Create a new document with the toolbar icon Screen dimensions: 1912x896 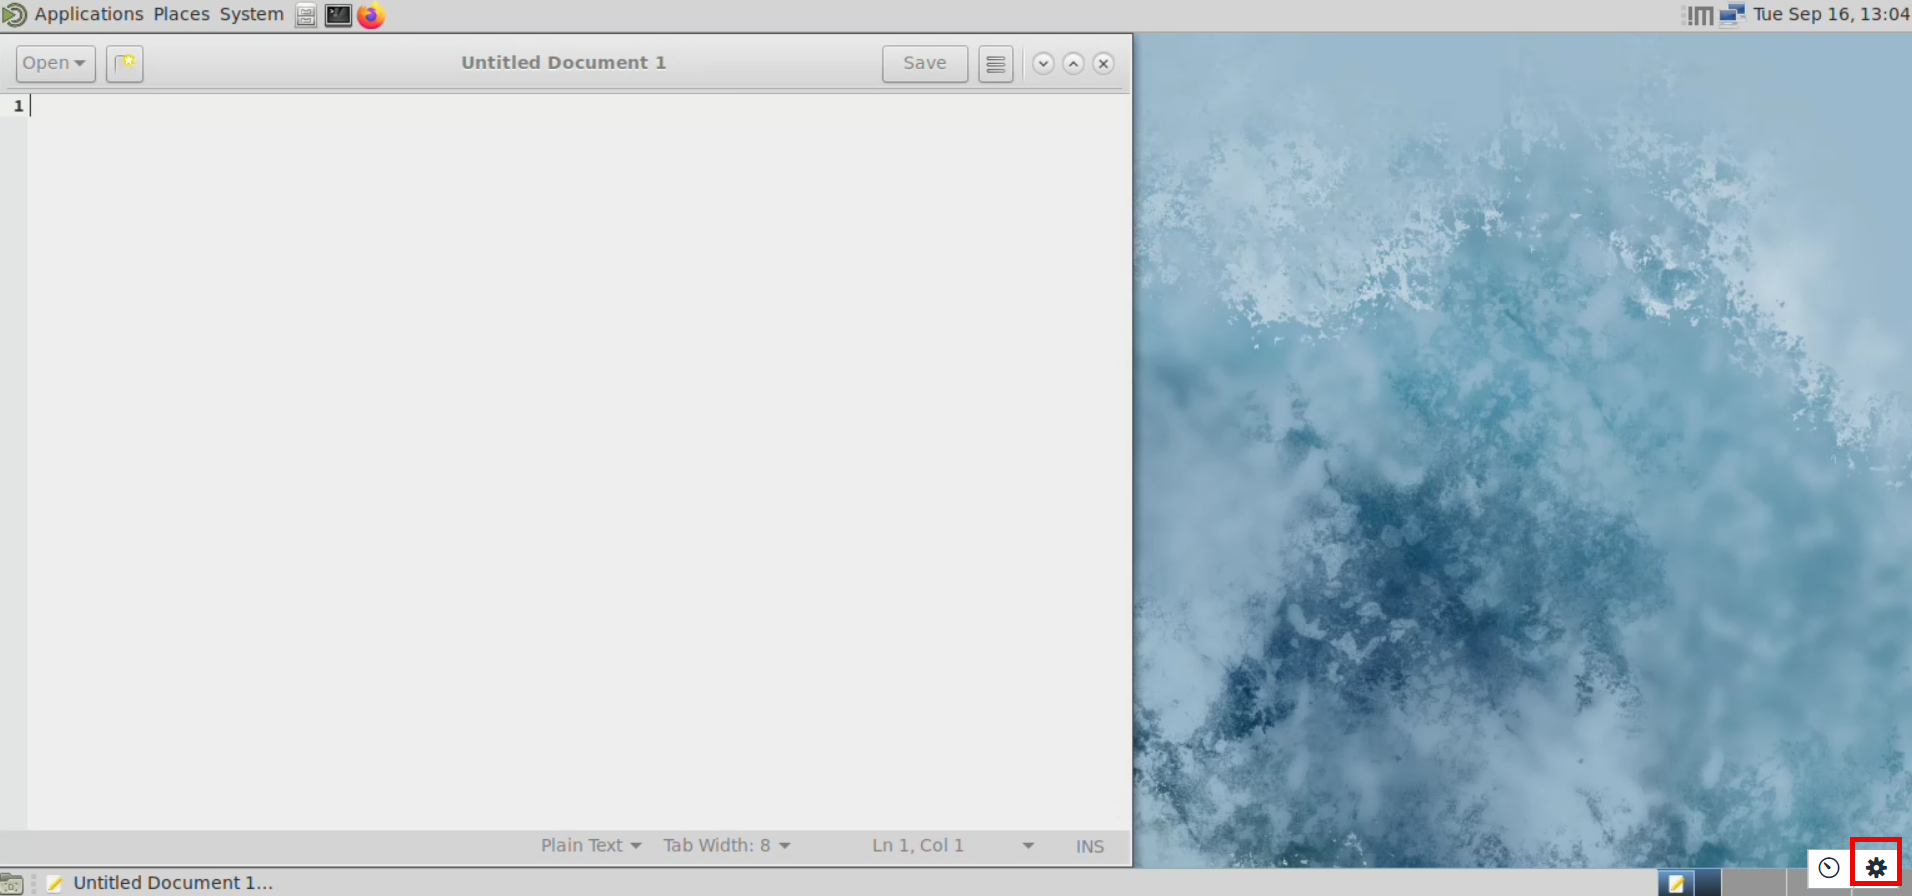click(125, 63)
